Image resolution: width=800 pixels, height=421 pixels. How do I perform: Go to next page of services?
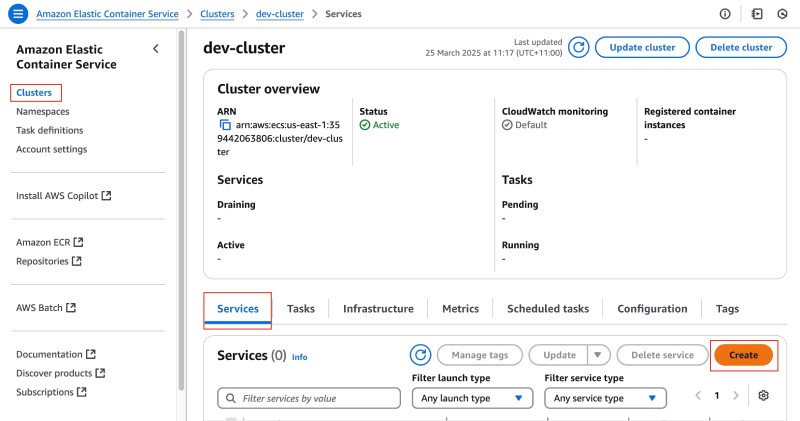coord(736,395)
